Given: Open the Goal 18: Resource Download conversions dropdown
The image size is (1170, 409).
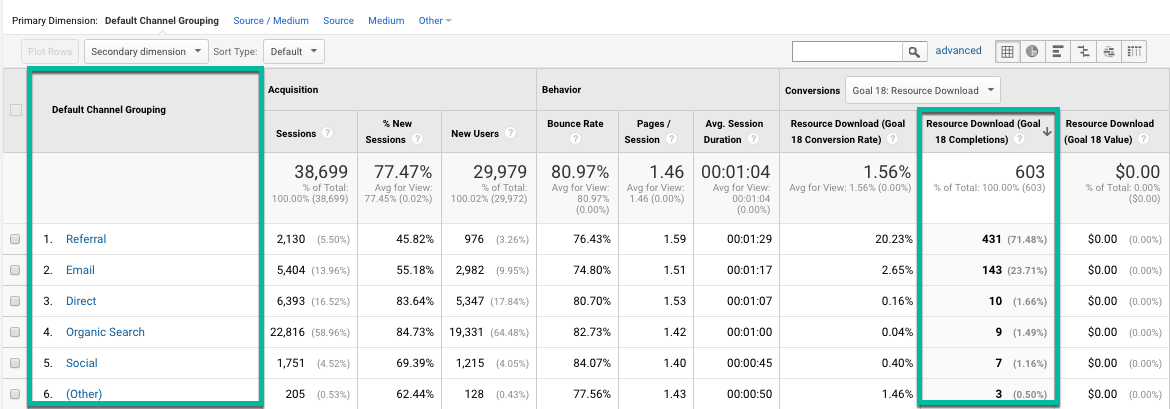Looking at the screenshot, I should [x=922, y=90].
